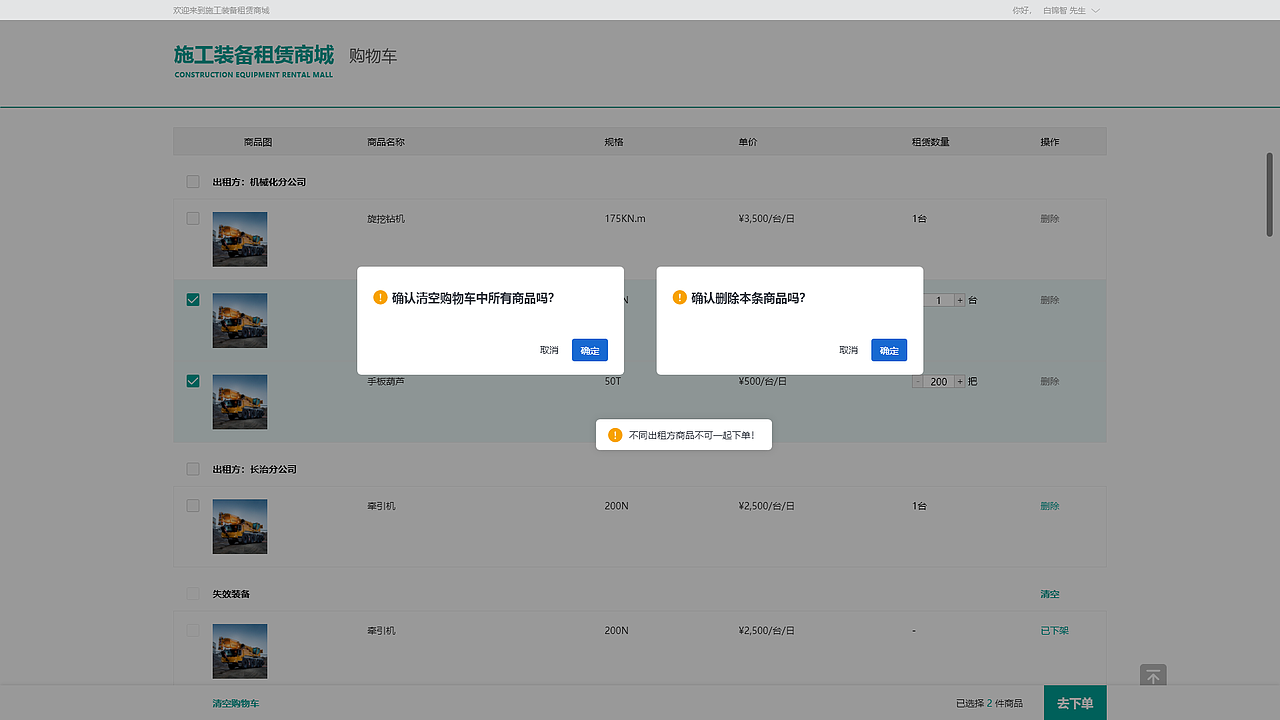Image resolution: width=1280 pixels, height=720 pixels.
Task: Click the 50T specification
Action: [x=613, y=381]
